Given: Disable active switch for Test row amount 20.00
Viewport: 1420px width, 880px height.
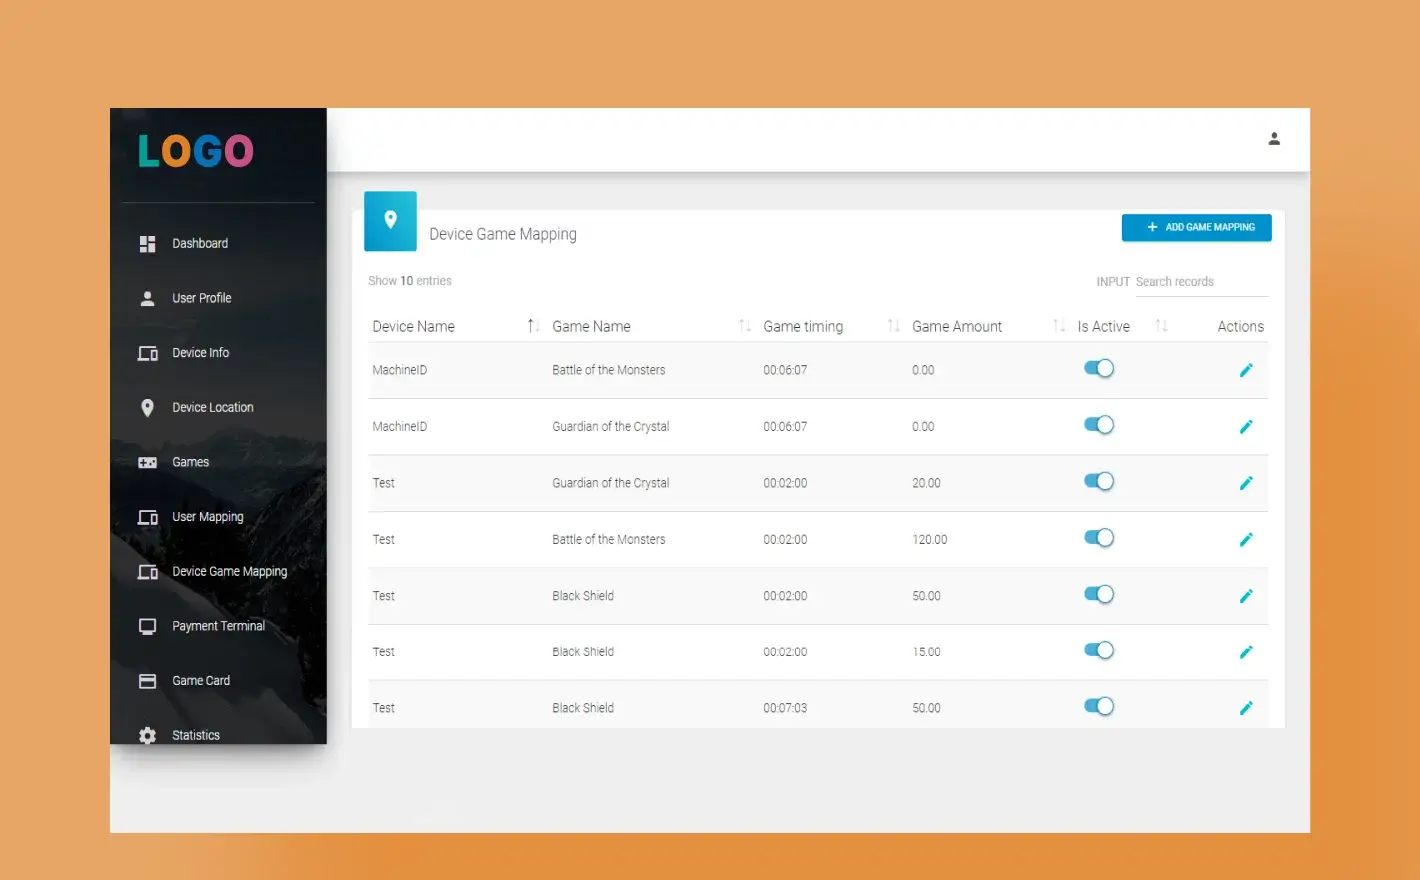Looking at the screenshot, I should (x=1098, y=482).
